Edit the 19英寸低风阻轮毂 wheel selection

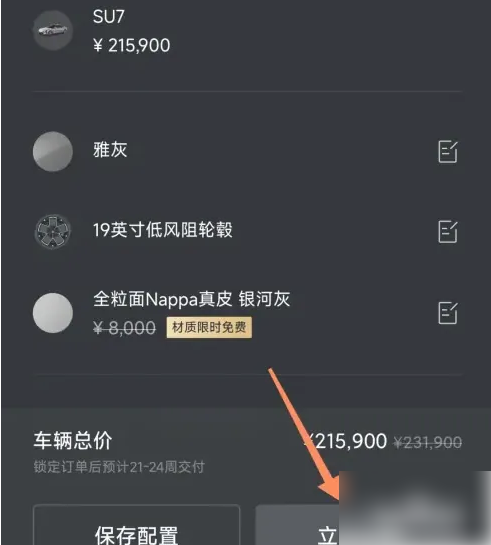(448, 231)
